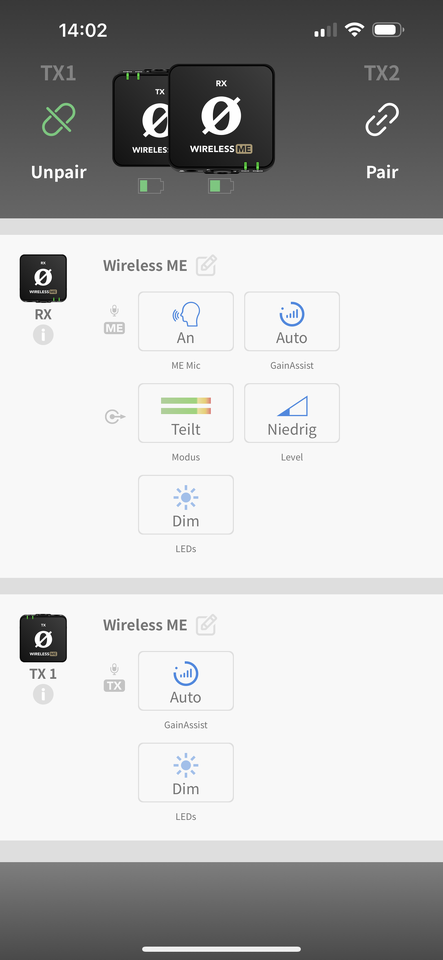Tap the Unpair label under TX1
The height and width of the screenshot is (960, 443).
coord(59,172)
